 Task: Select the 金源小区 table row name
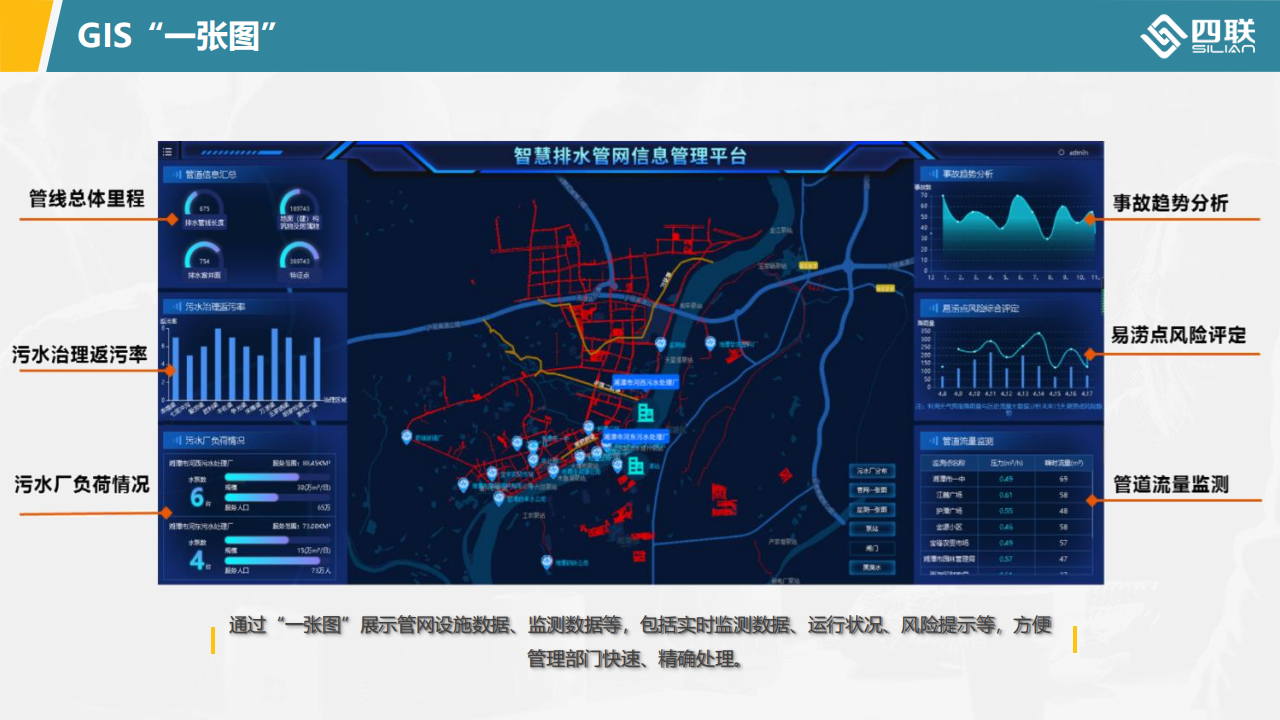click(948, 527)
